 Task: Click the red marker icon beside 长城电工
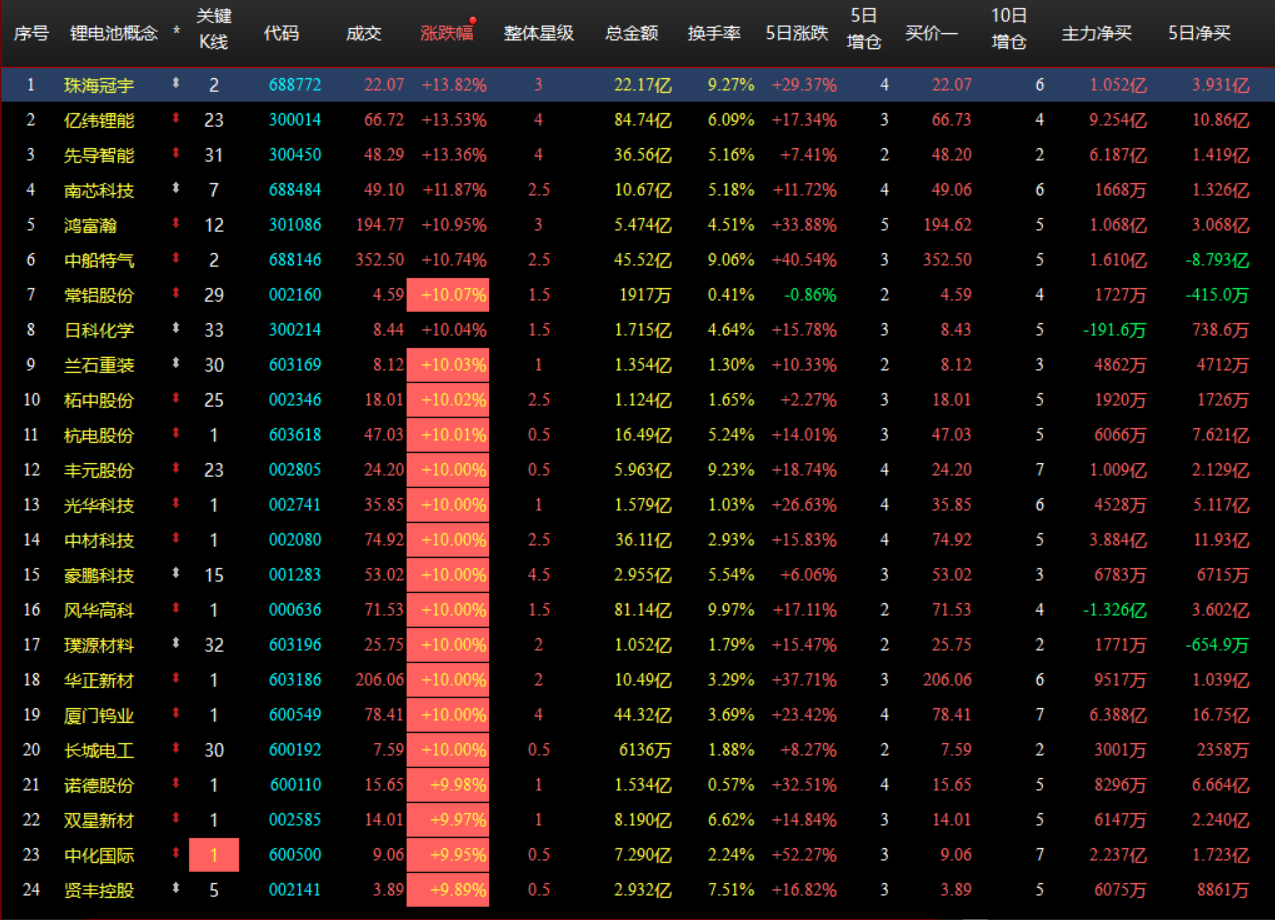177,749
